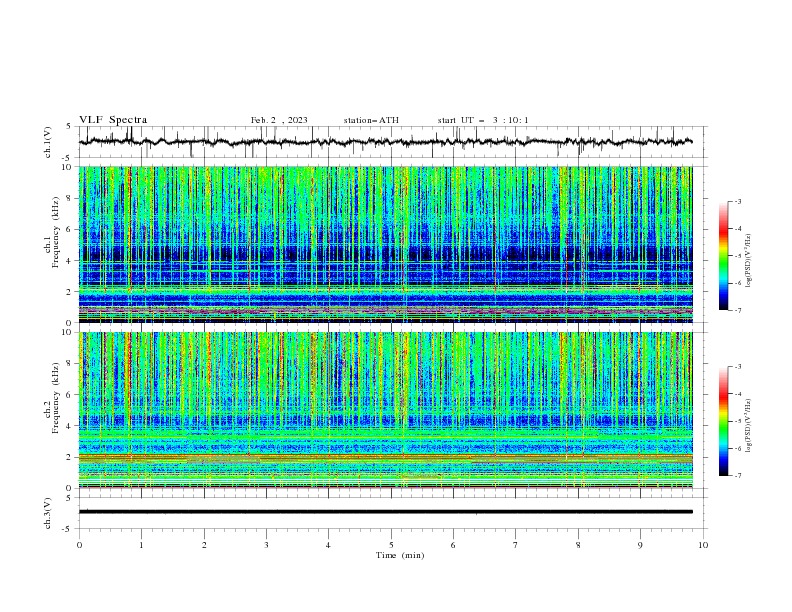Click the time axis tick label "6"
This screenshot has width=792, height=612.
453,545
